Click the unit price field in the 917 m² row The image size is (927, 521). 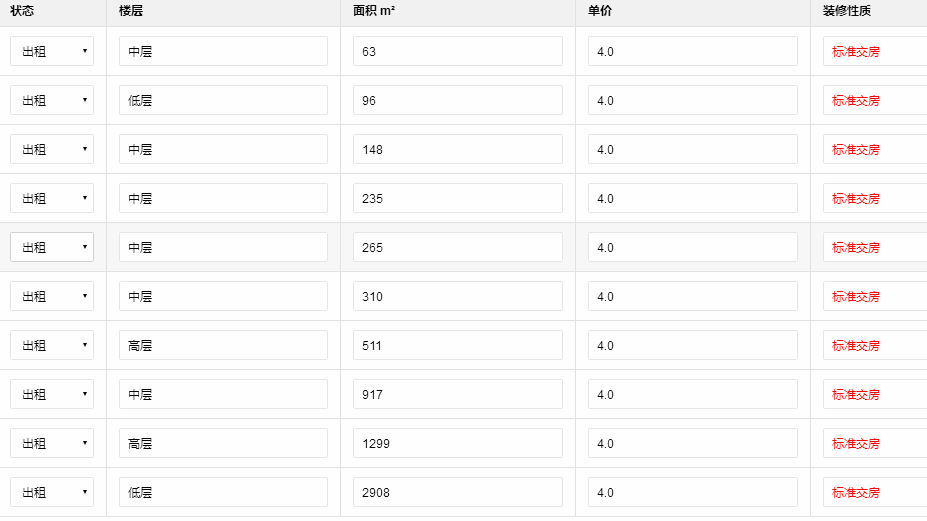(692, 394)
